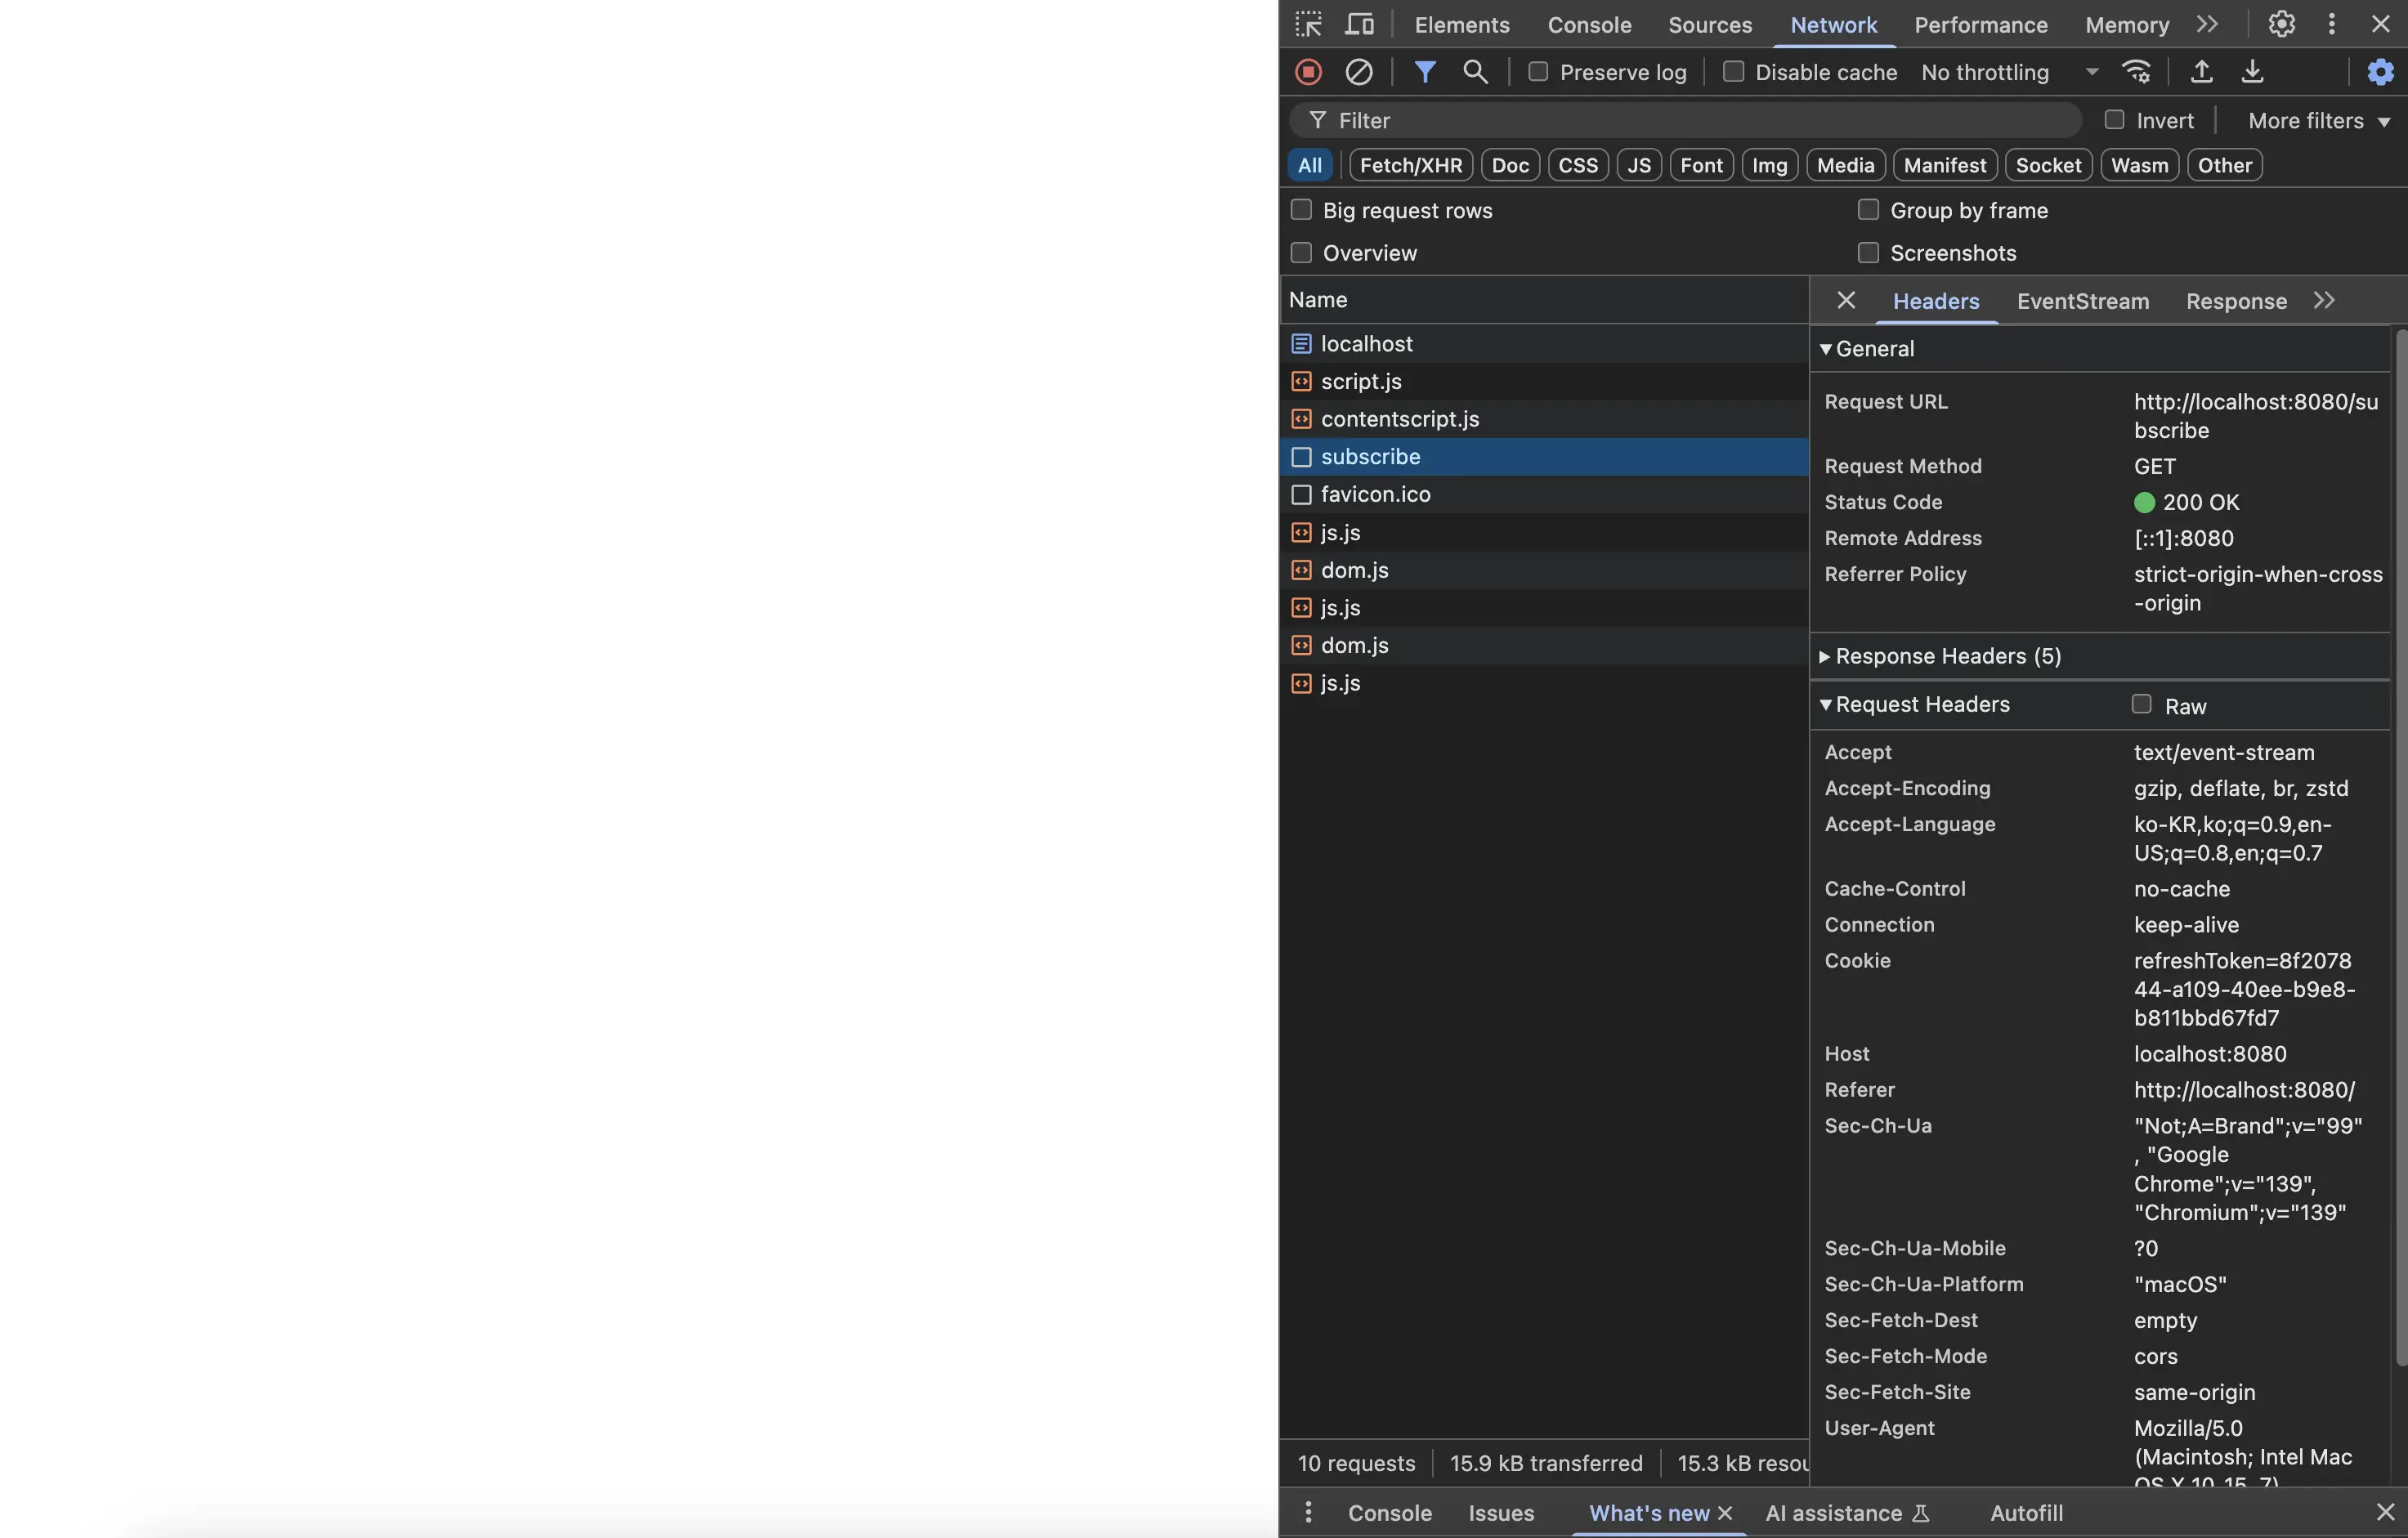Open the EventStream tab
The height and width of the screenshot is (1538, 2408).
click(x=2082, y=301)
